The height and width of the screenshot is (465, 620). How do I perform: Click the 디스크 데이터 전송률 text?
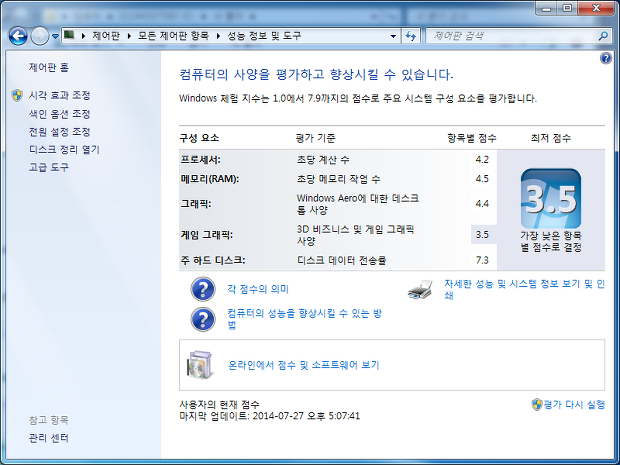tap(341, 260)
